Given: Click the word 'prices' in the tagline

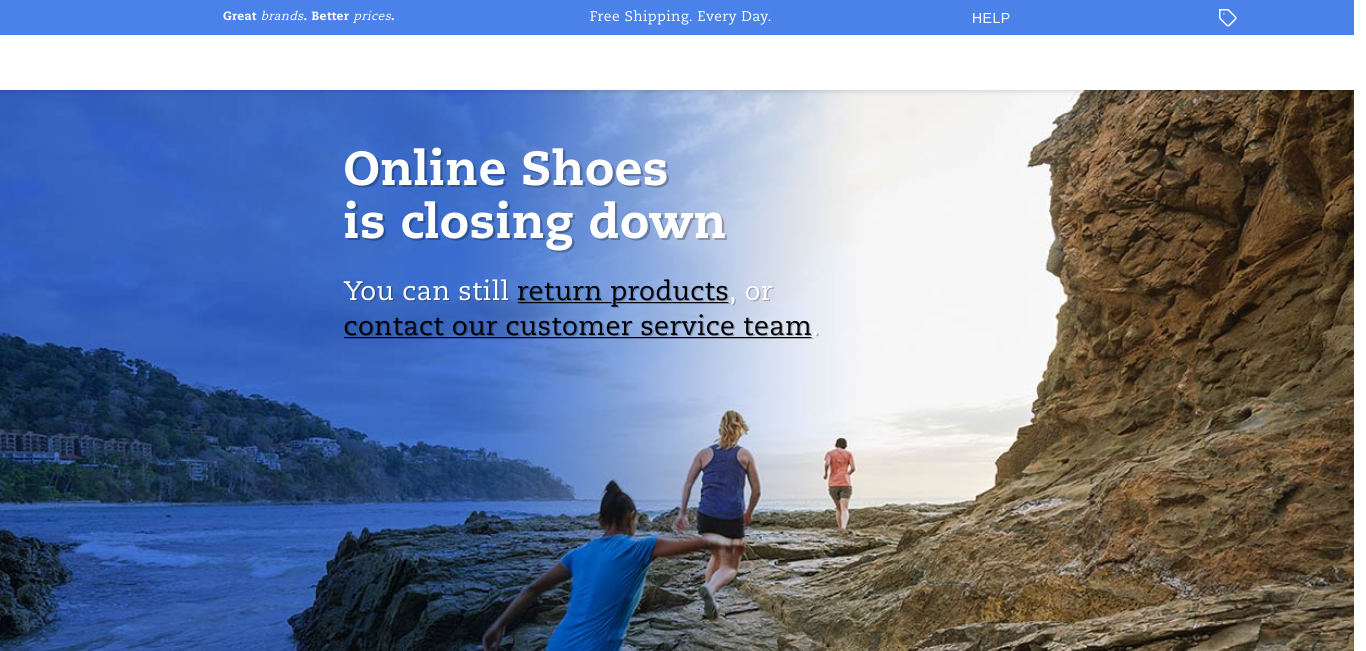Looking at the screenshot, I should pos(372,17).
